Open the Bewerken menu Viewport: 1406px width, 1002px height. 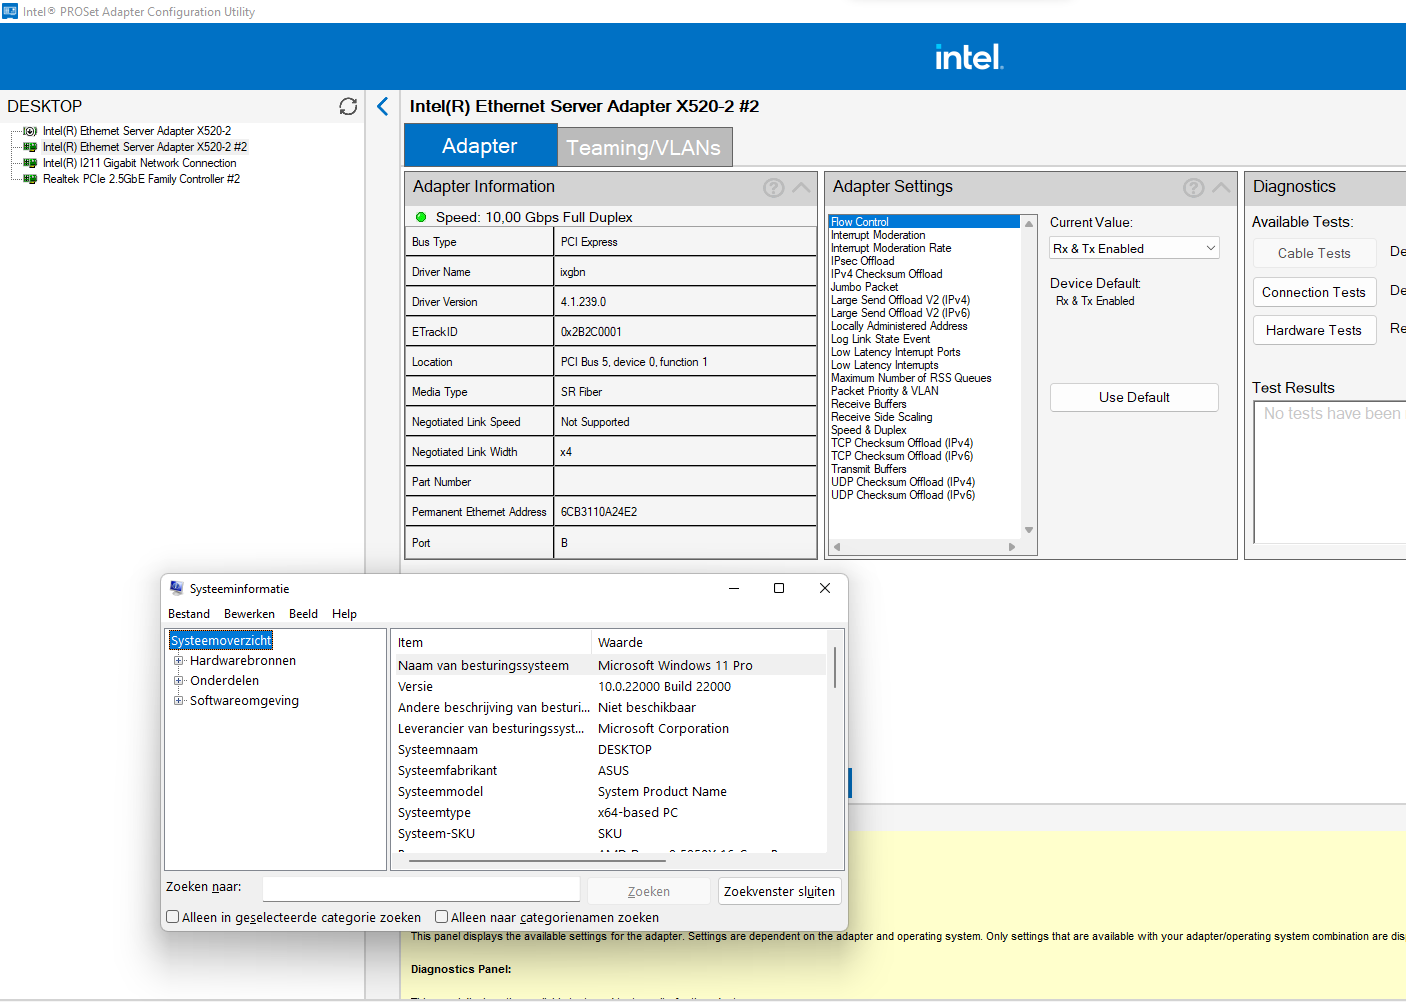pyautogui.click(x=249, y=614)
